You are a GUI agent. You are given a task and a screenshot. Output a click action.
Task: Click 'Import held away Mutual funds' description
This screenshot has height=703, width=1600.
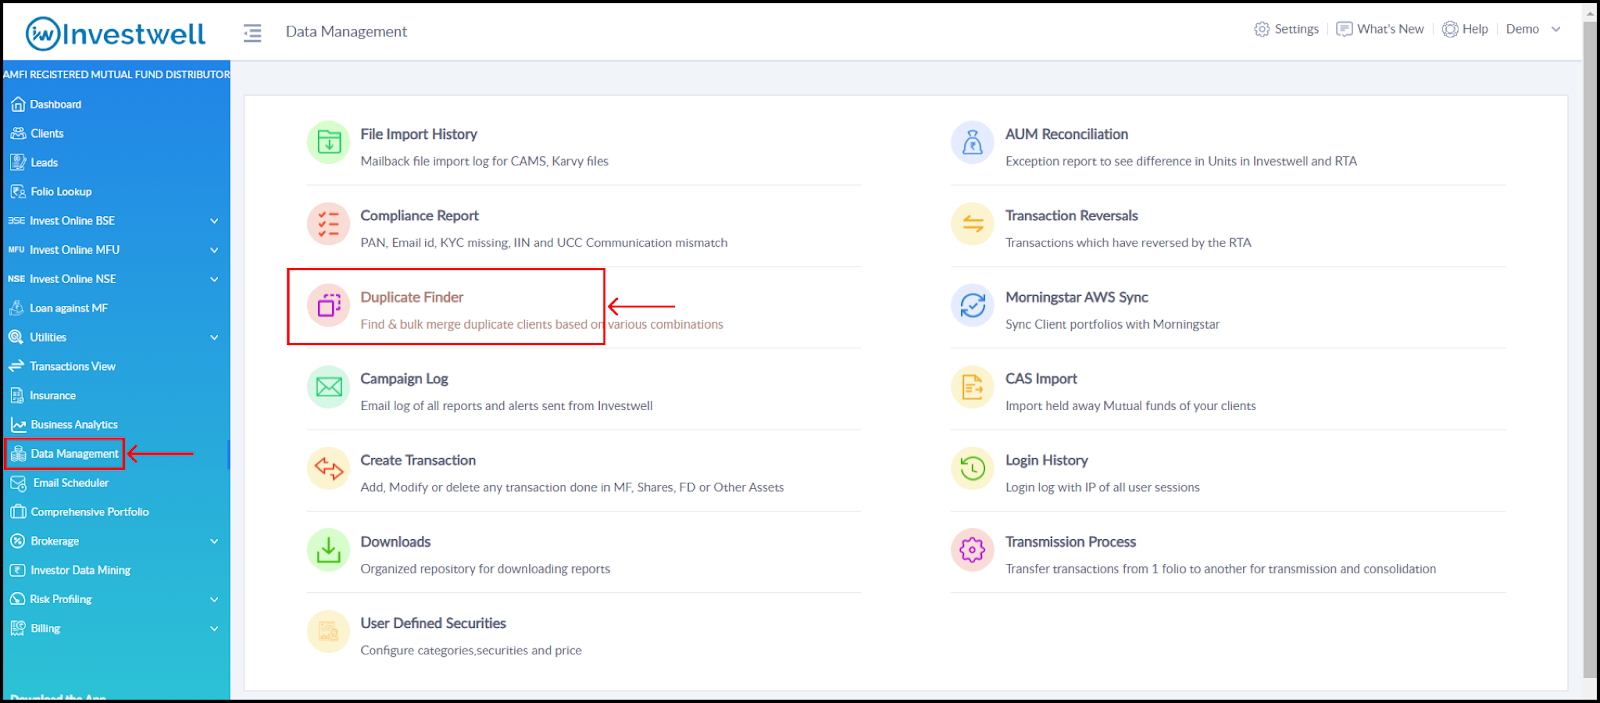point(1131,406)
